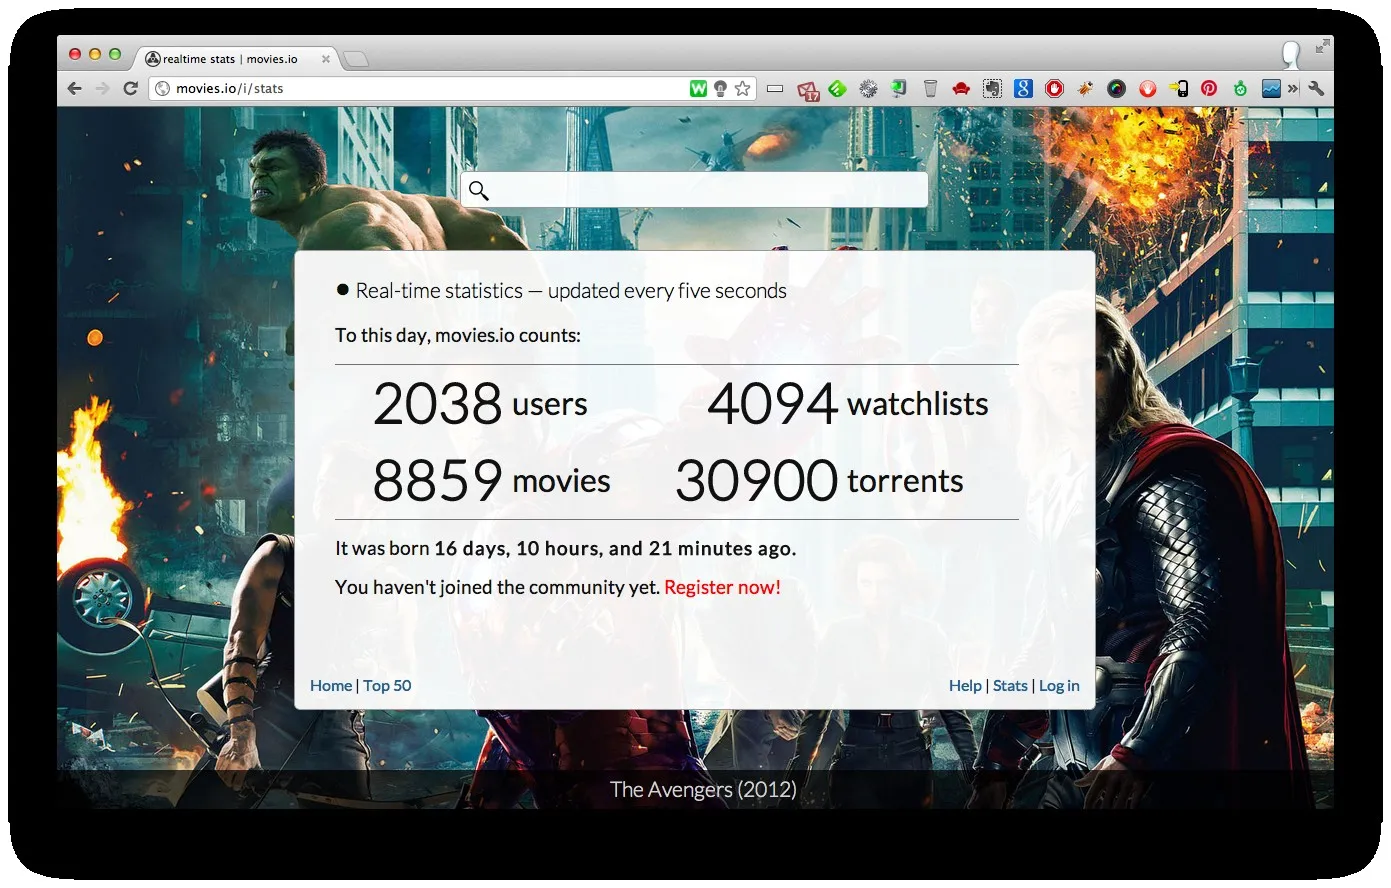Image resolution: width=1391 pixels, height=888 pixels.
Task: Open the red stop-sign AdBlock extension
Action: (1054, 89)
